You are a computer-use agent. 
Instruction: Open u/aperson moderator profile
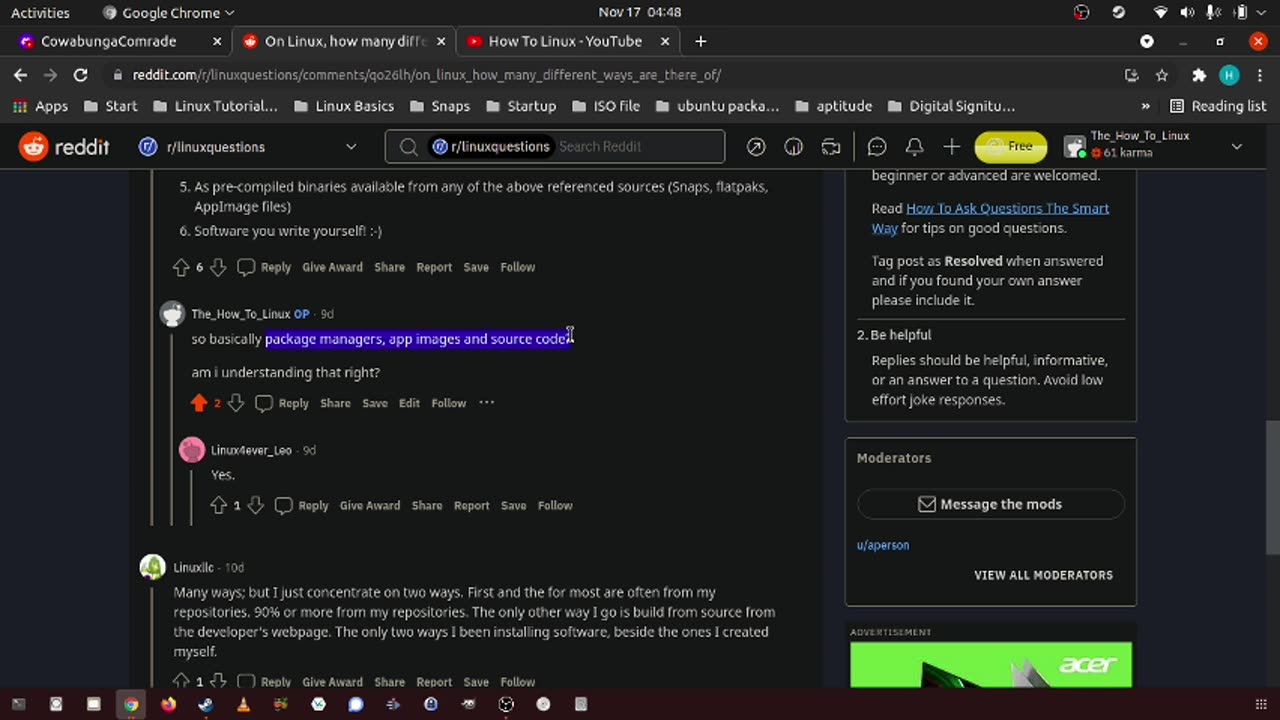(883, 545)
